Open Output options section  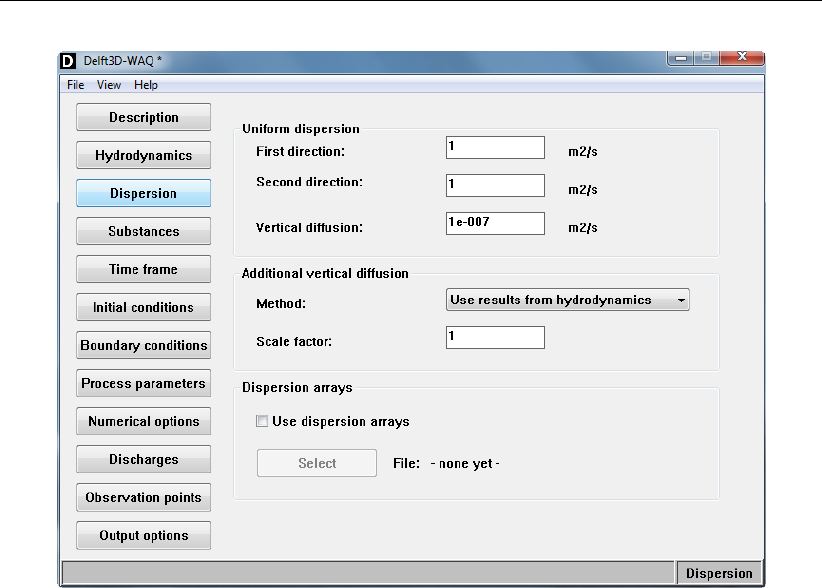tap(144, 535)
